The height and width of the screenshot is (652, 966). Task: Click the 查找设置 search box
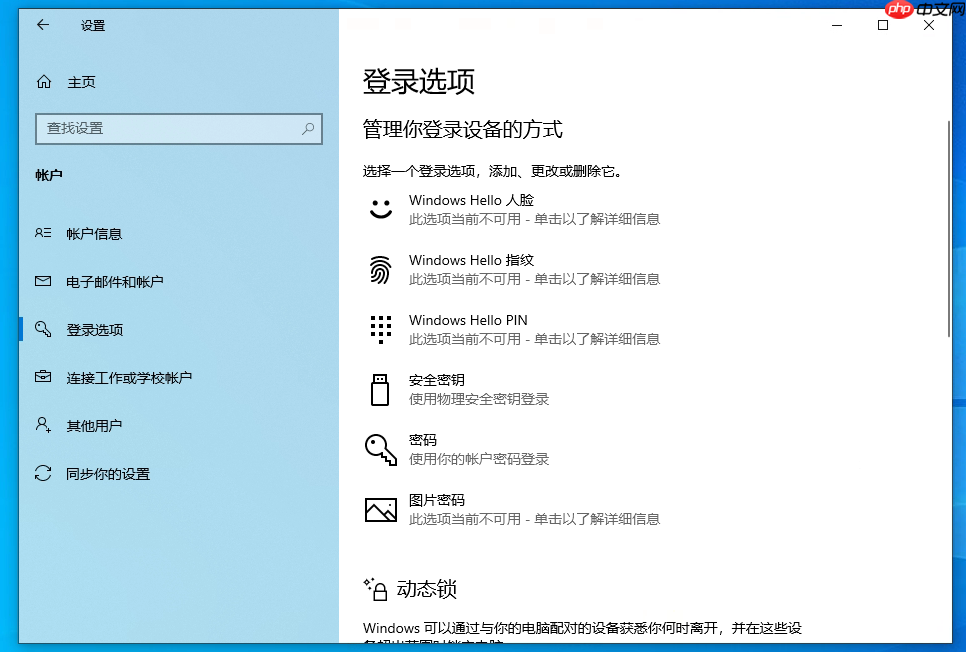[x=178, y=129]
